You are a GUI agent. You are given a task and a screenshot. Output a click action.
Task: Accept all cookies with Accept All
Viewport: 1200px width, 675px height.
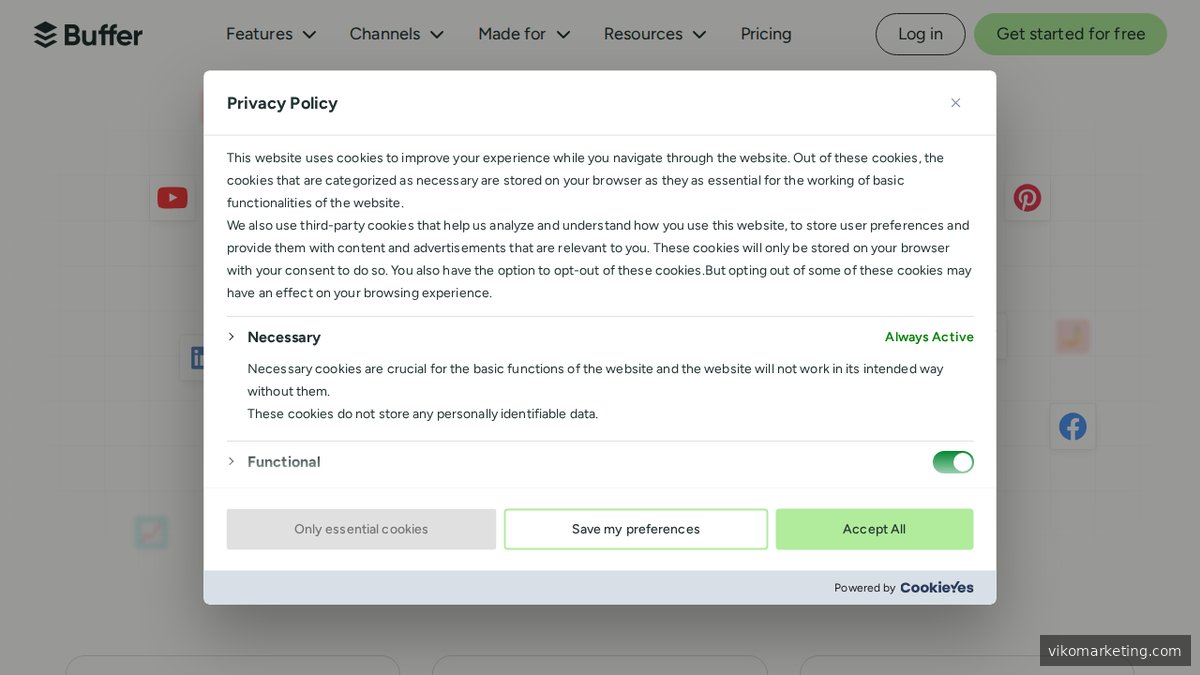(x=874, y=529)
